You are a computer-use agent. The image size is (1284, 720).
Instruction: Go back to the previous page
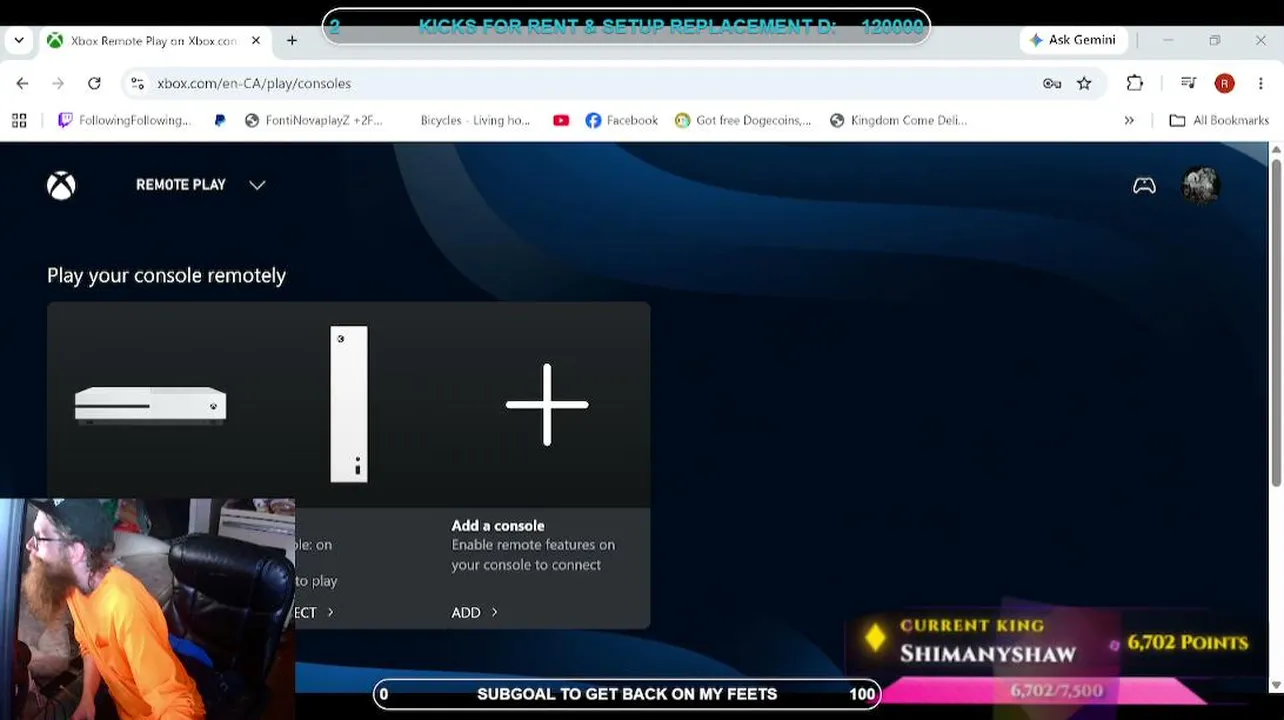(22, 84)
